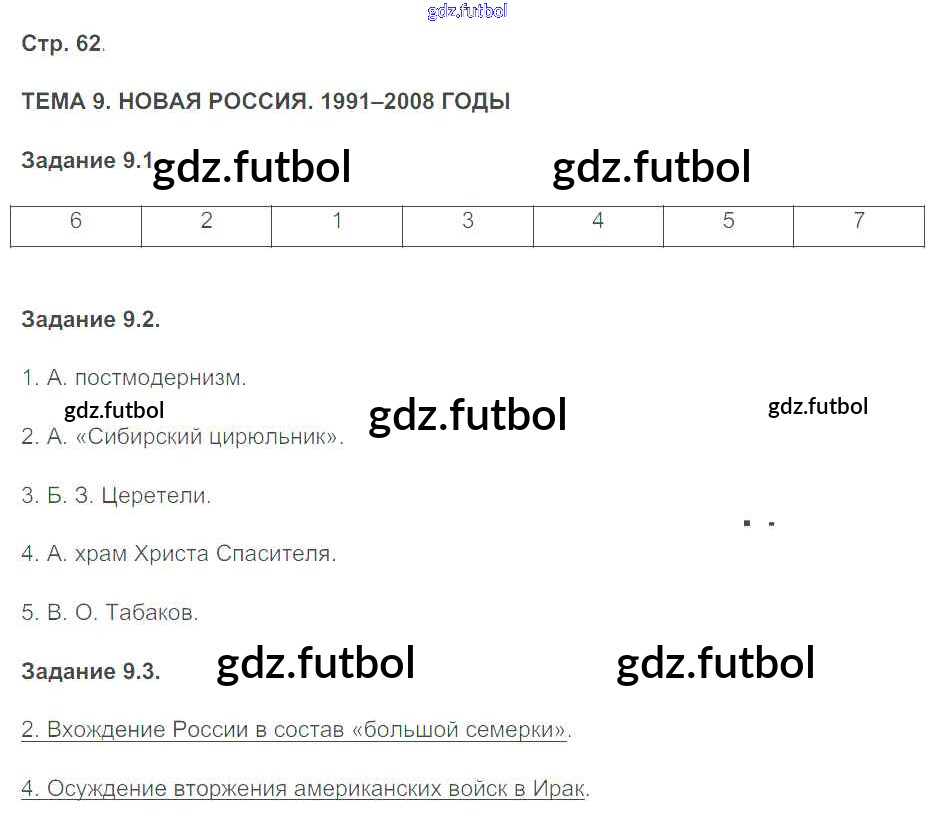The image size is (935, 815).
Task: Select the «Сибирский цирюльник» answer line
Action: pos(182,437)
